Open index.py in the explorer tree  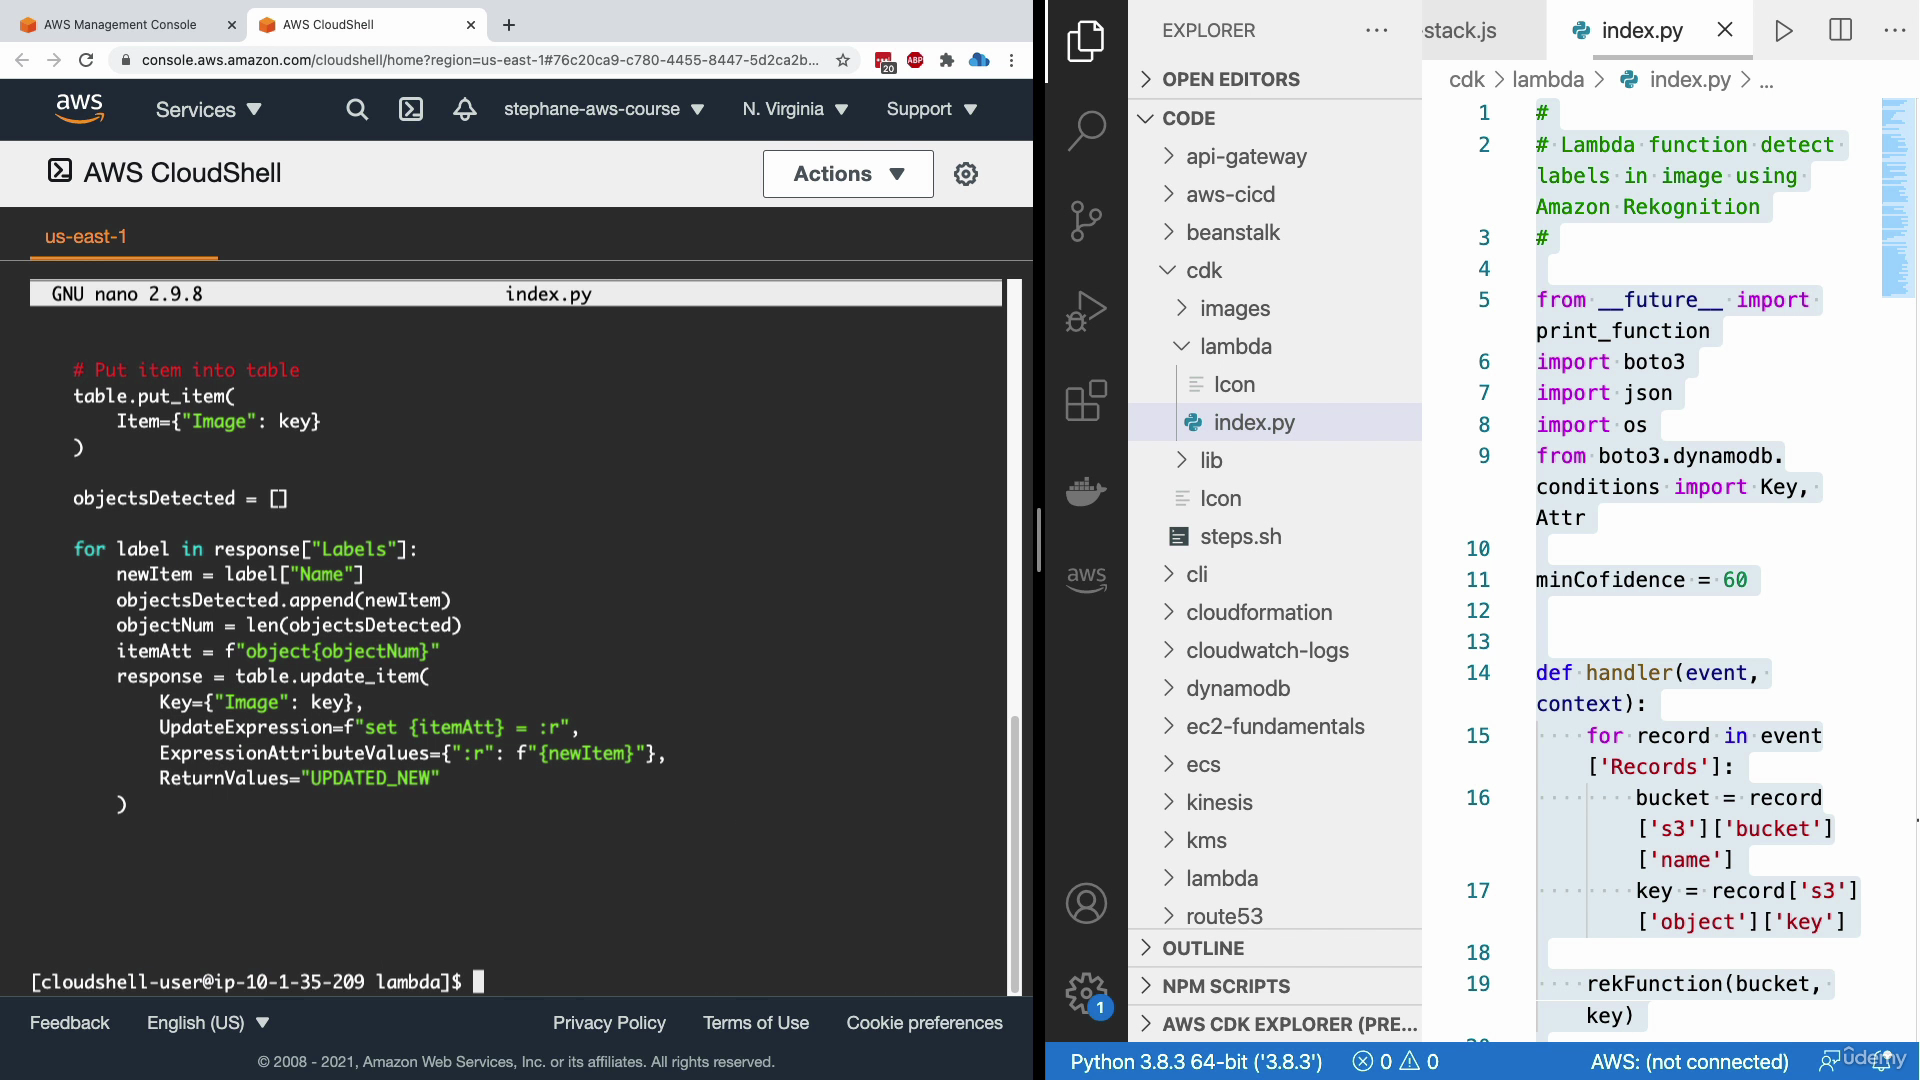point(1275,422)
